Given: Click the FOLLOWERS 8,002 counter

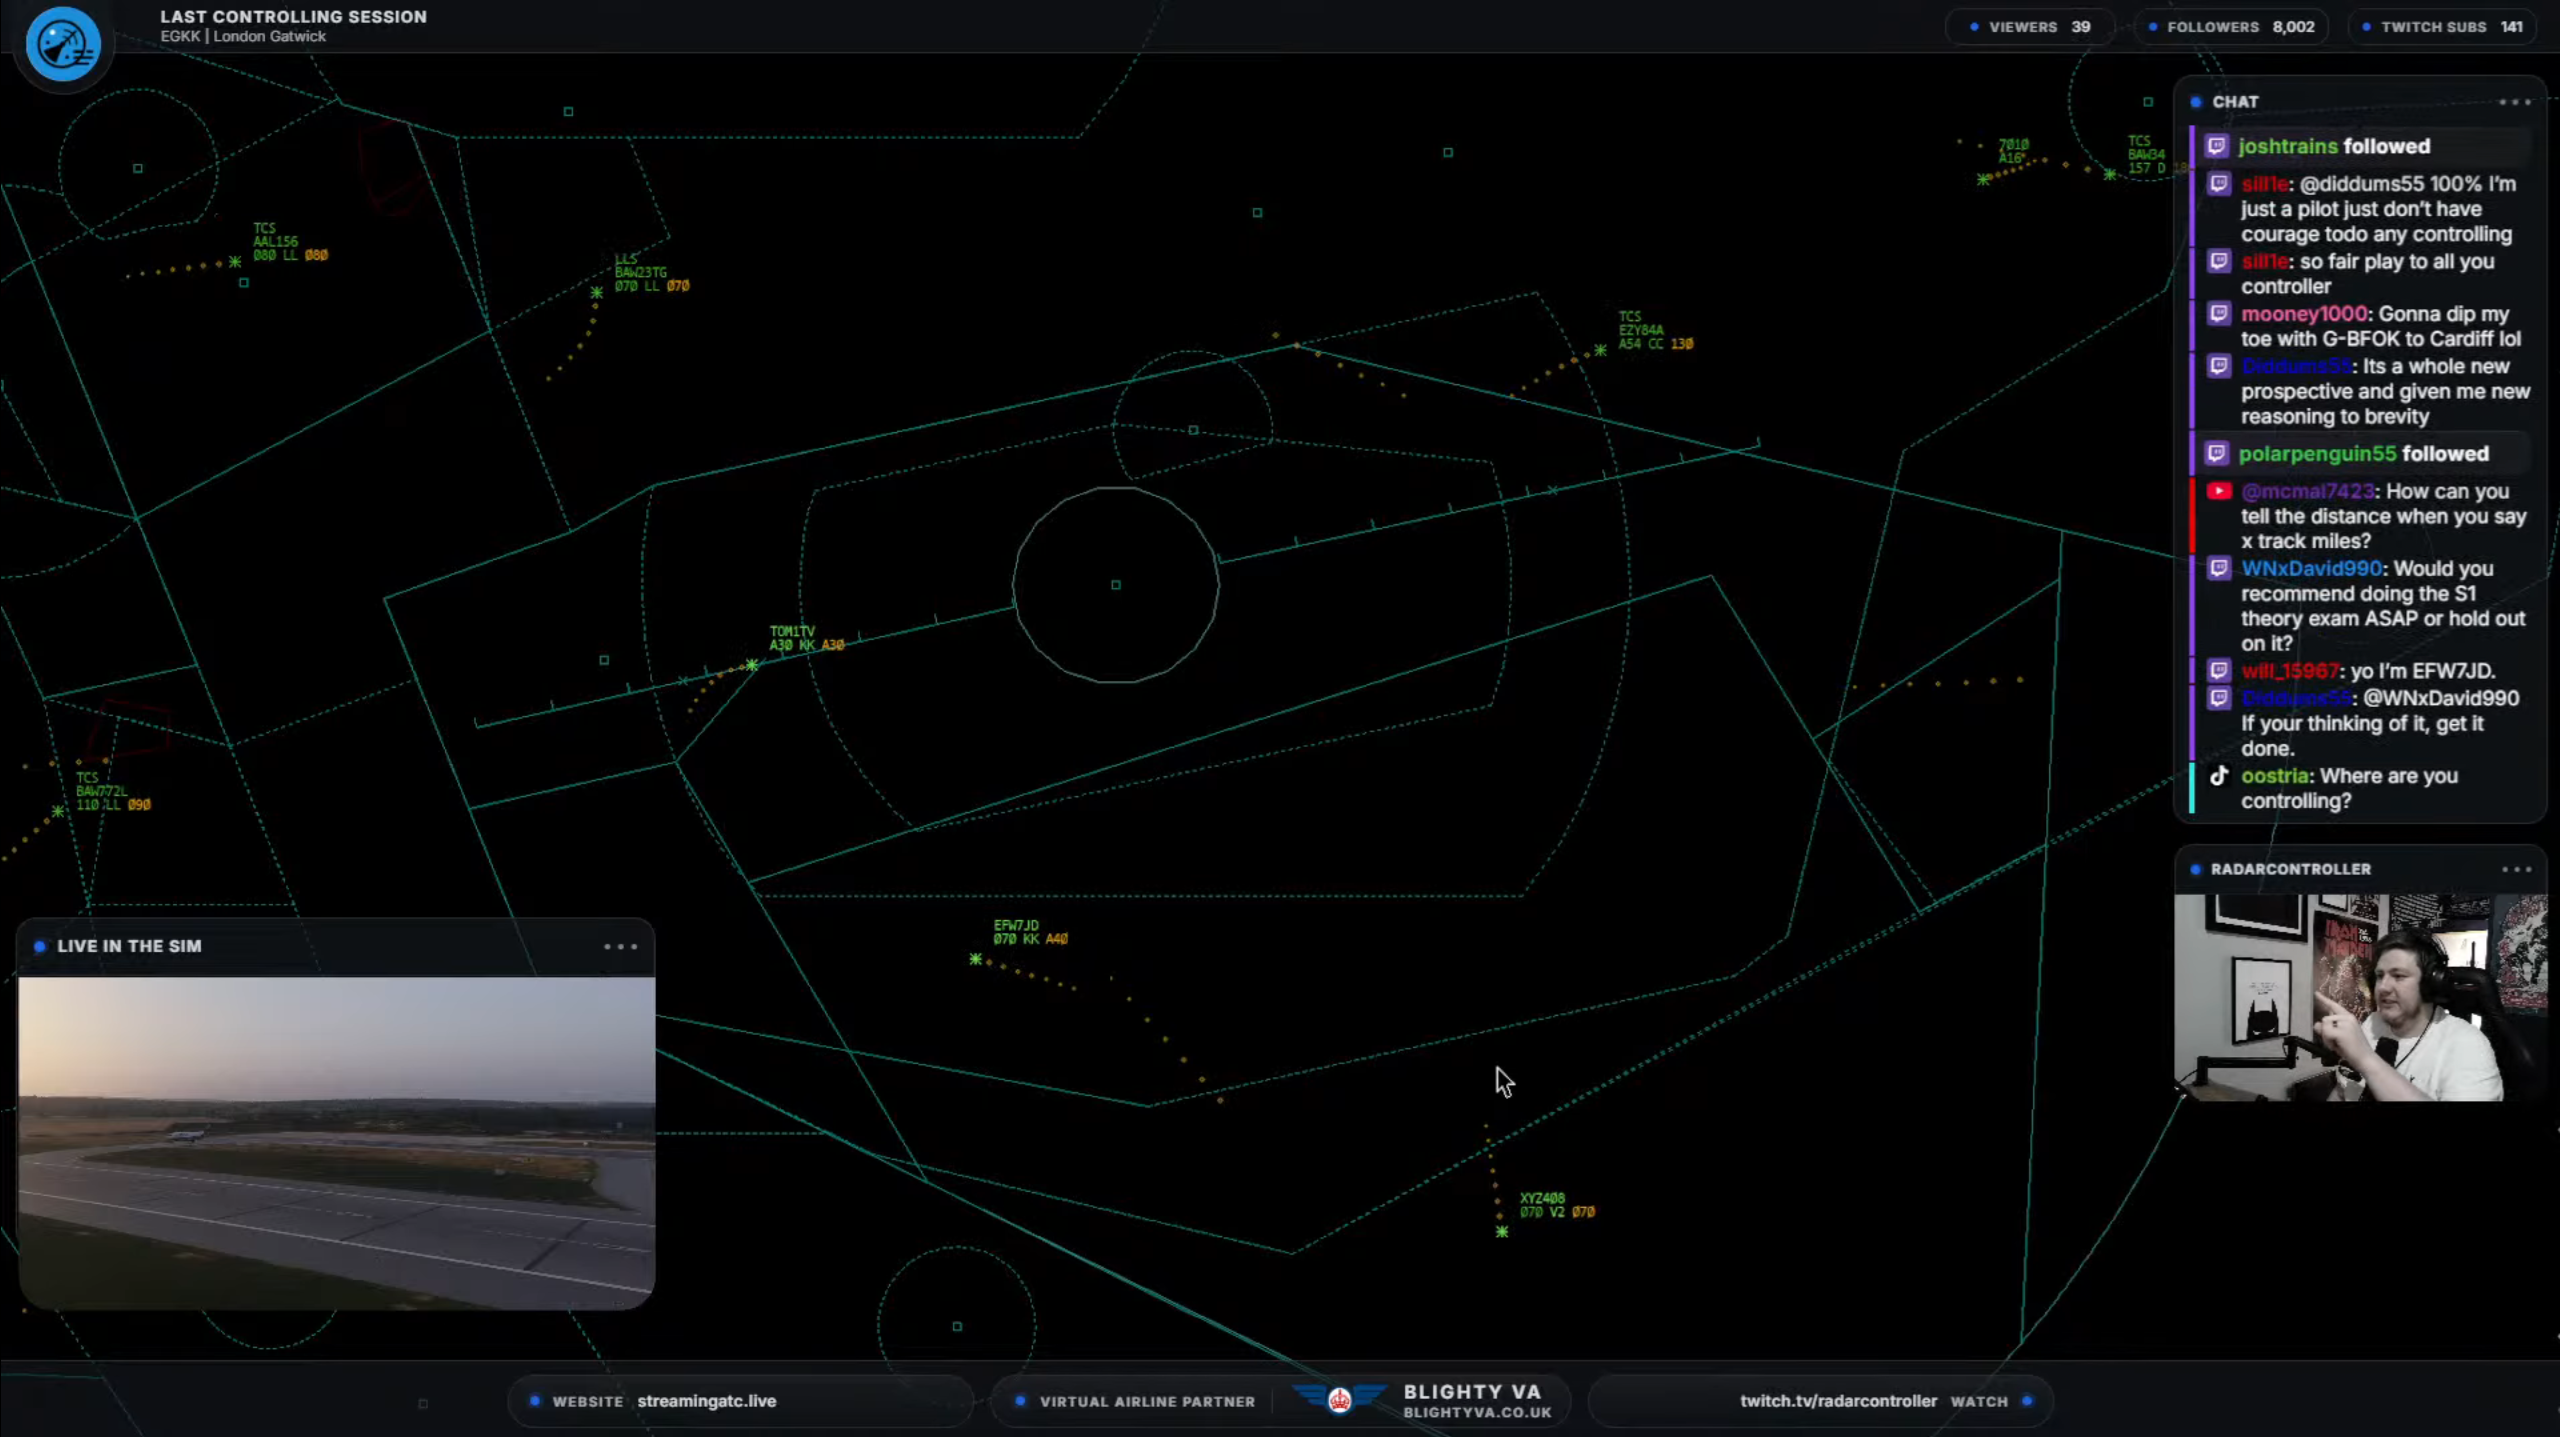Looking at the screenshot, I should [2233, 27].
